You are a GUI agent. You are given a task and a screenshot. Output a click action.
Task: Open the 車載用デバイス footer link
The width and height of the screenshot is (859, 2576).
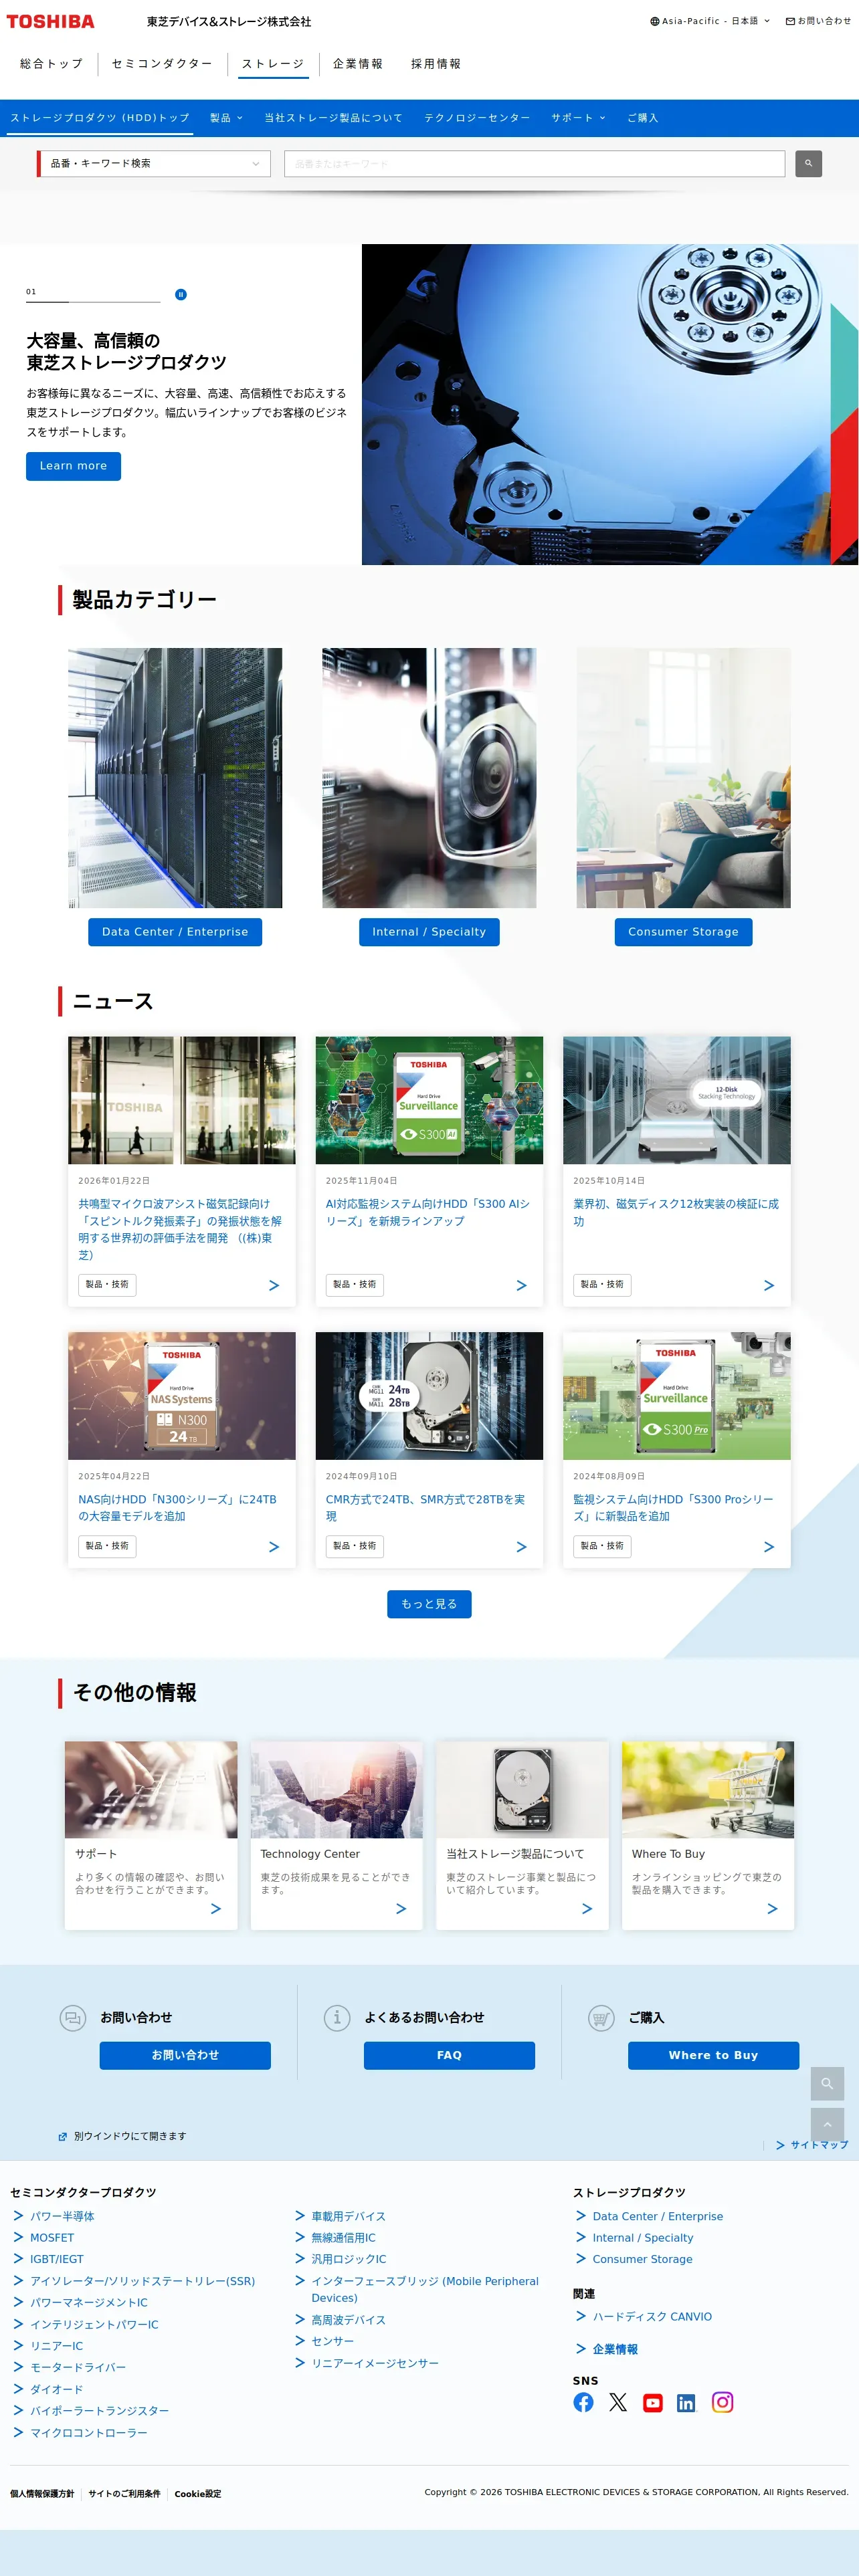pyautogui.click(x=348, y=2216)
